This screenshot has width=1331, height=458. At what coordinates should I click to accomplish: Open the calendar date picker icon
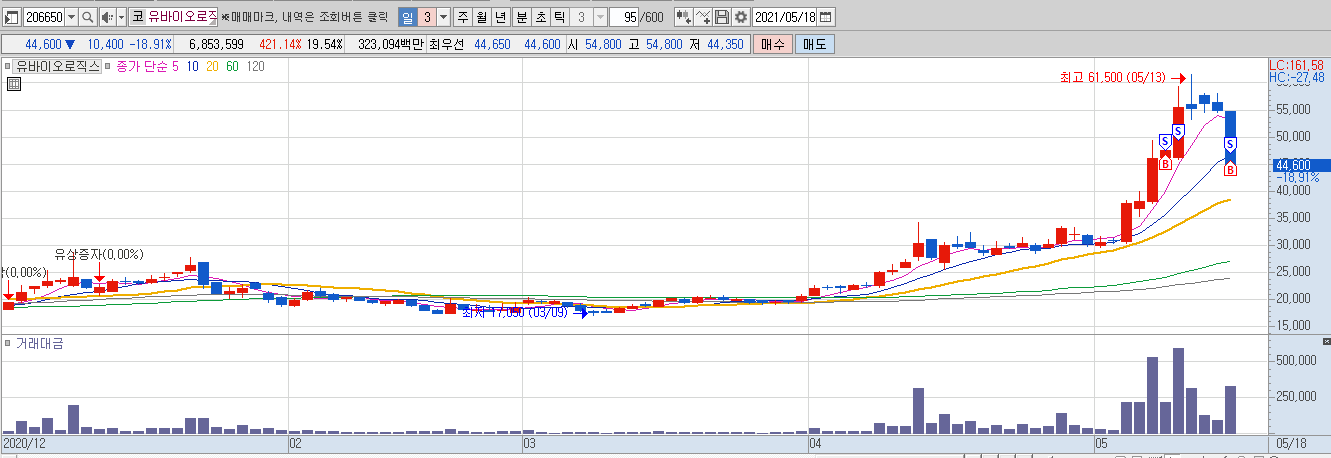(826, 17)
